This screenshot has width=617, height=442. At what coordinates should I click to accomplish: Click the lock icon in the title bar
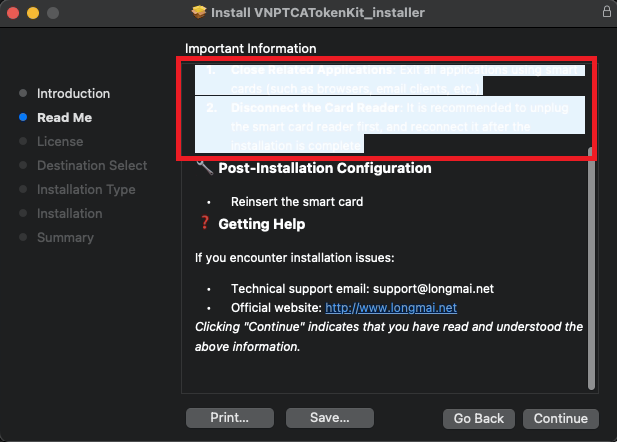(607, 12)
